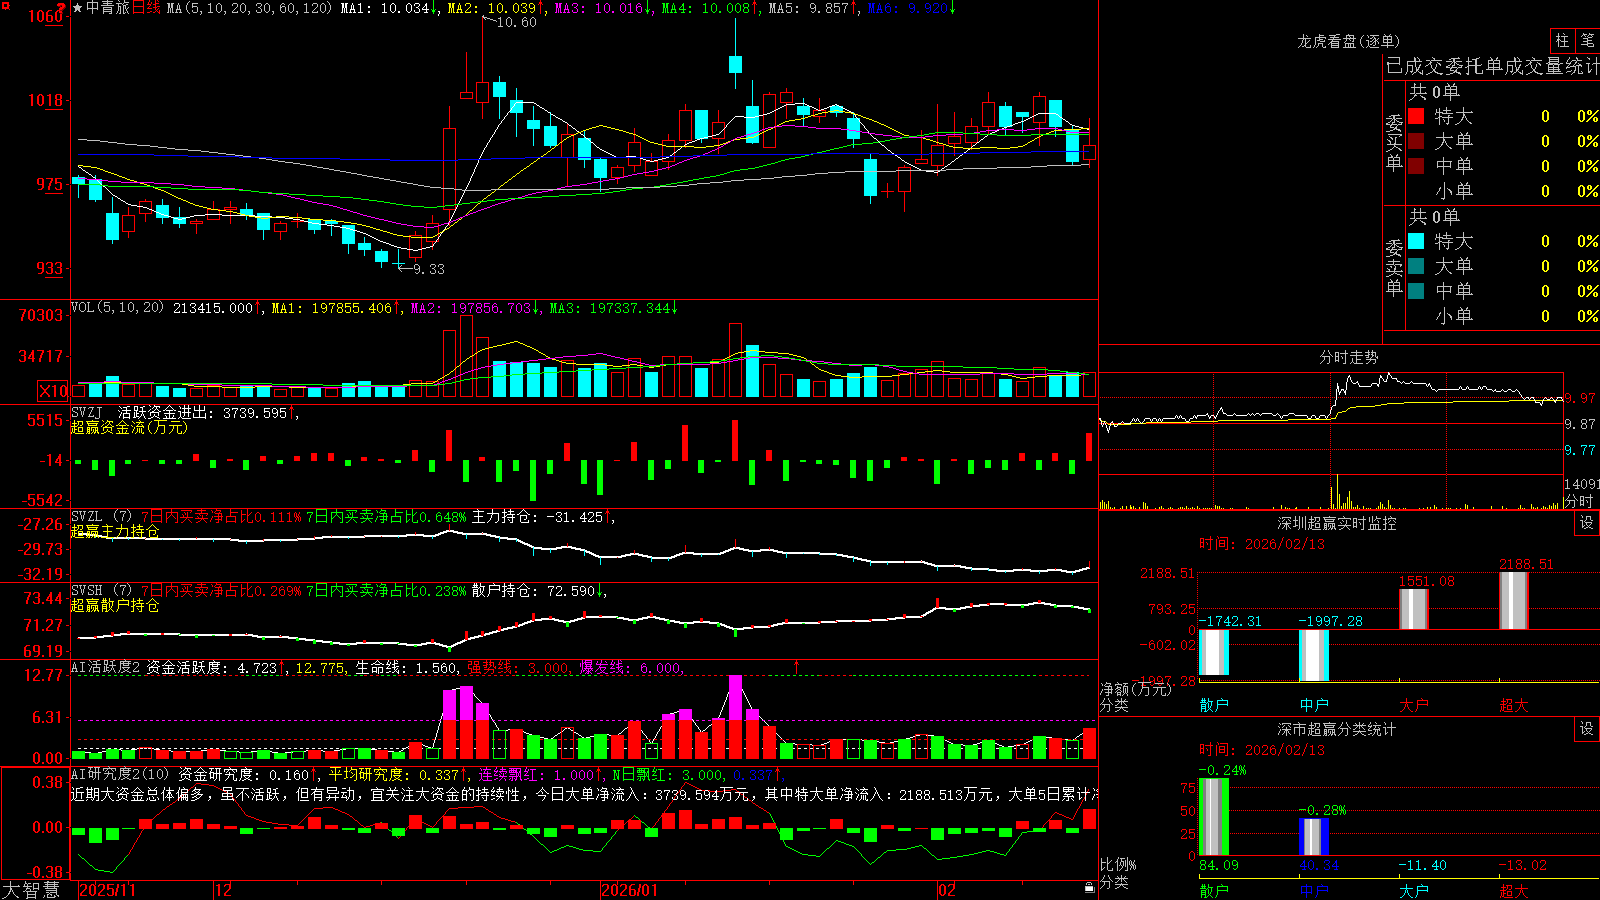This screenshot has height=900, width=1600.
Task: Click the red arrow marker in AI活跃度 panel
Action: coord(797,666)
